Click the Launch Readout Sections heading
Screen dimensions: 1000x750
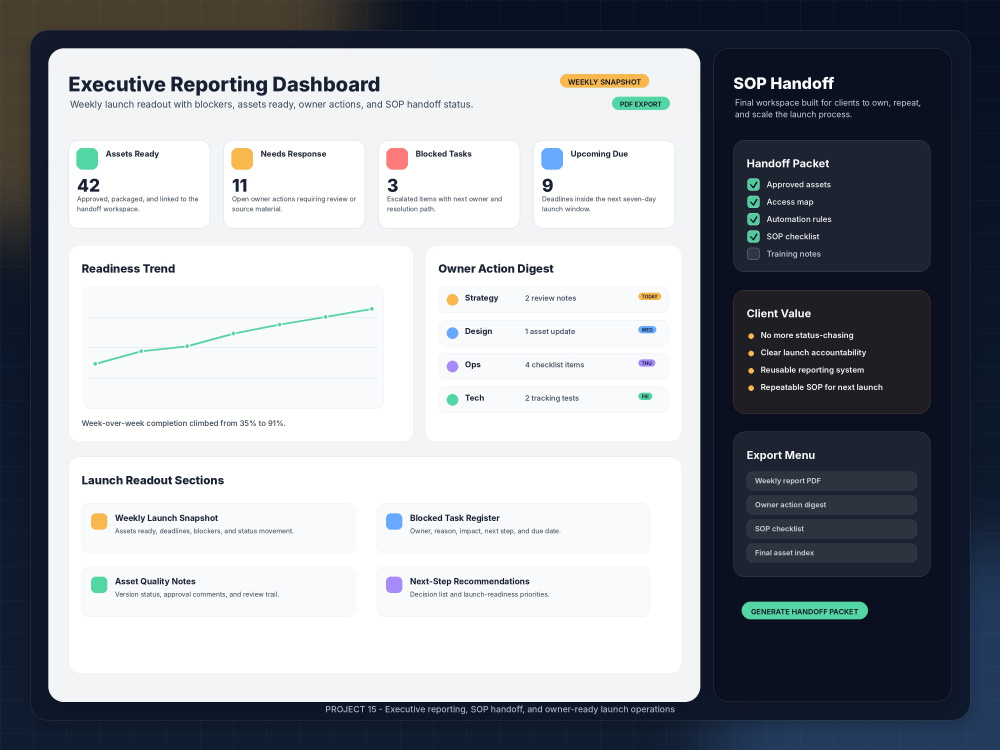point(152,480)
